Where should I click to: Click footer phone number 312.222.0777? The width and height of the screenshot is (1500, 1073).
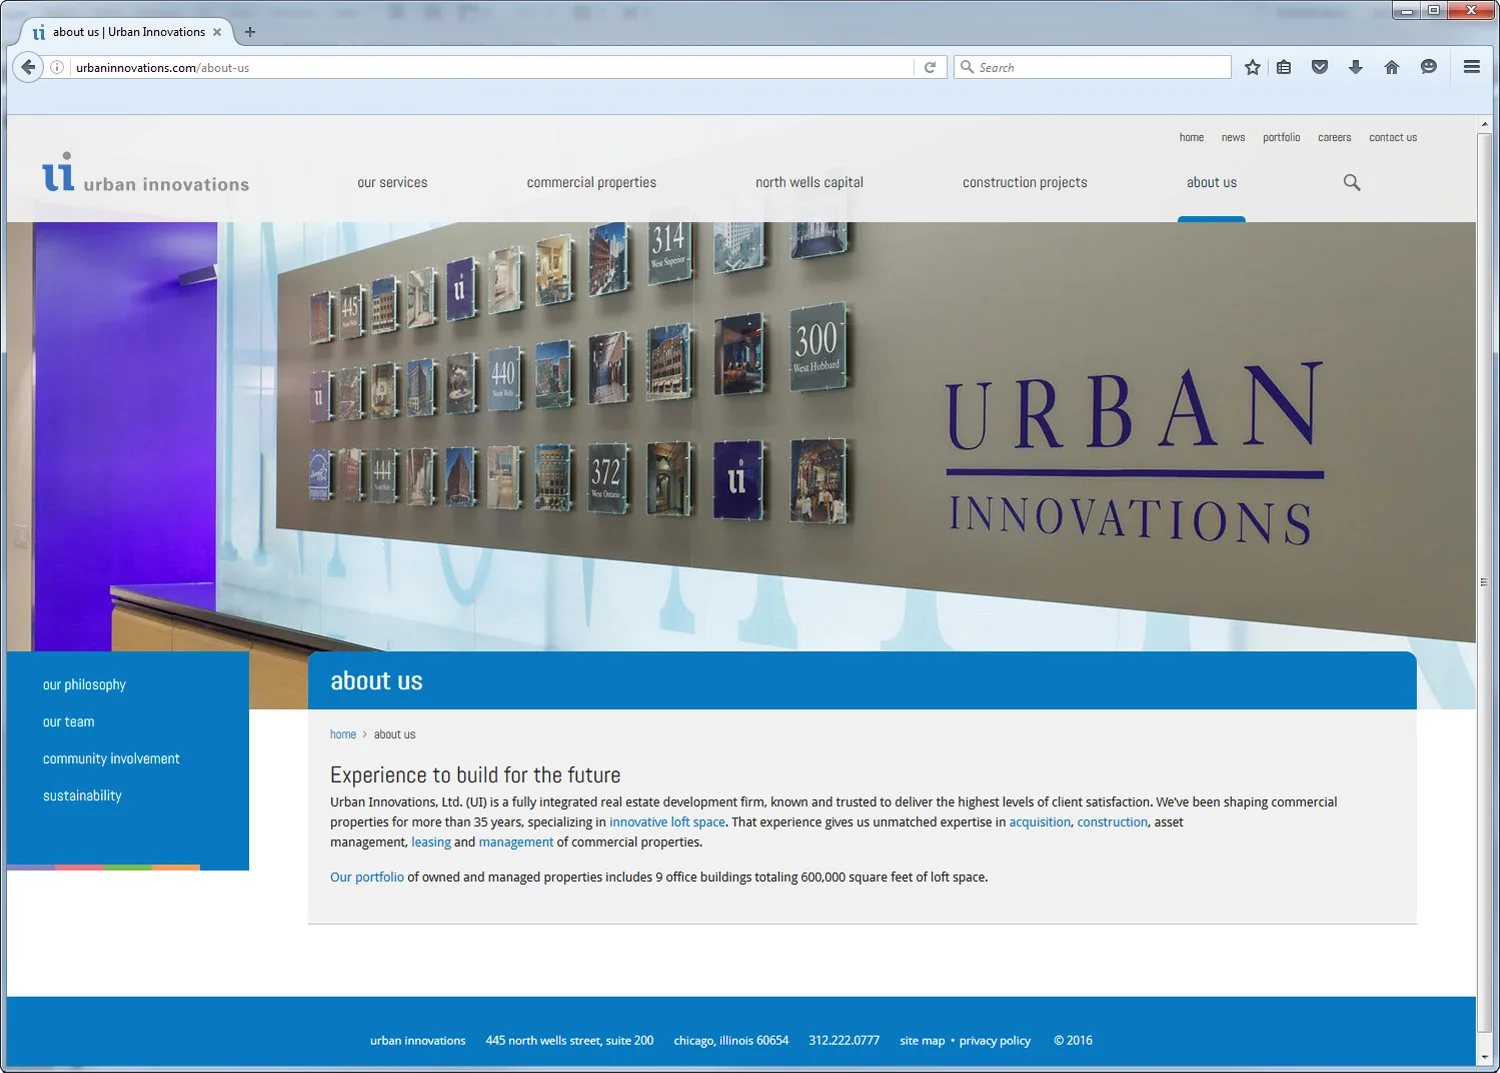(x=844, y=1041)
